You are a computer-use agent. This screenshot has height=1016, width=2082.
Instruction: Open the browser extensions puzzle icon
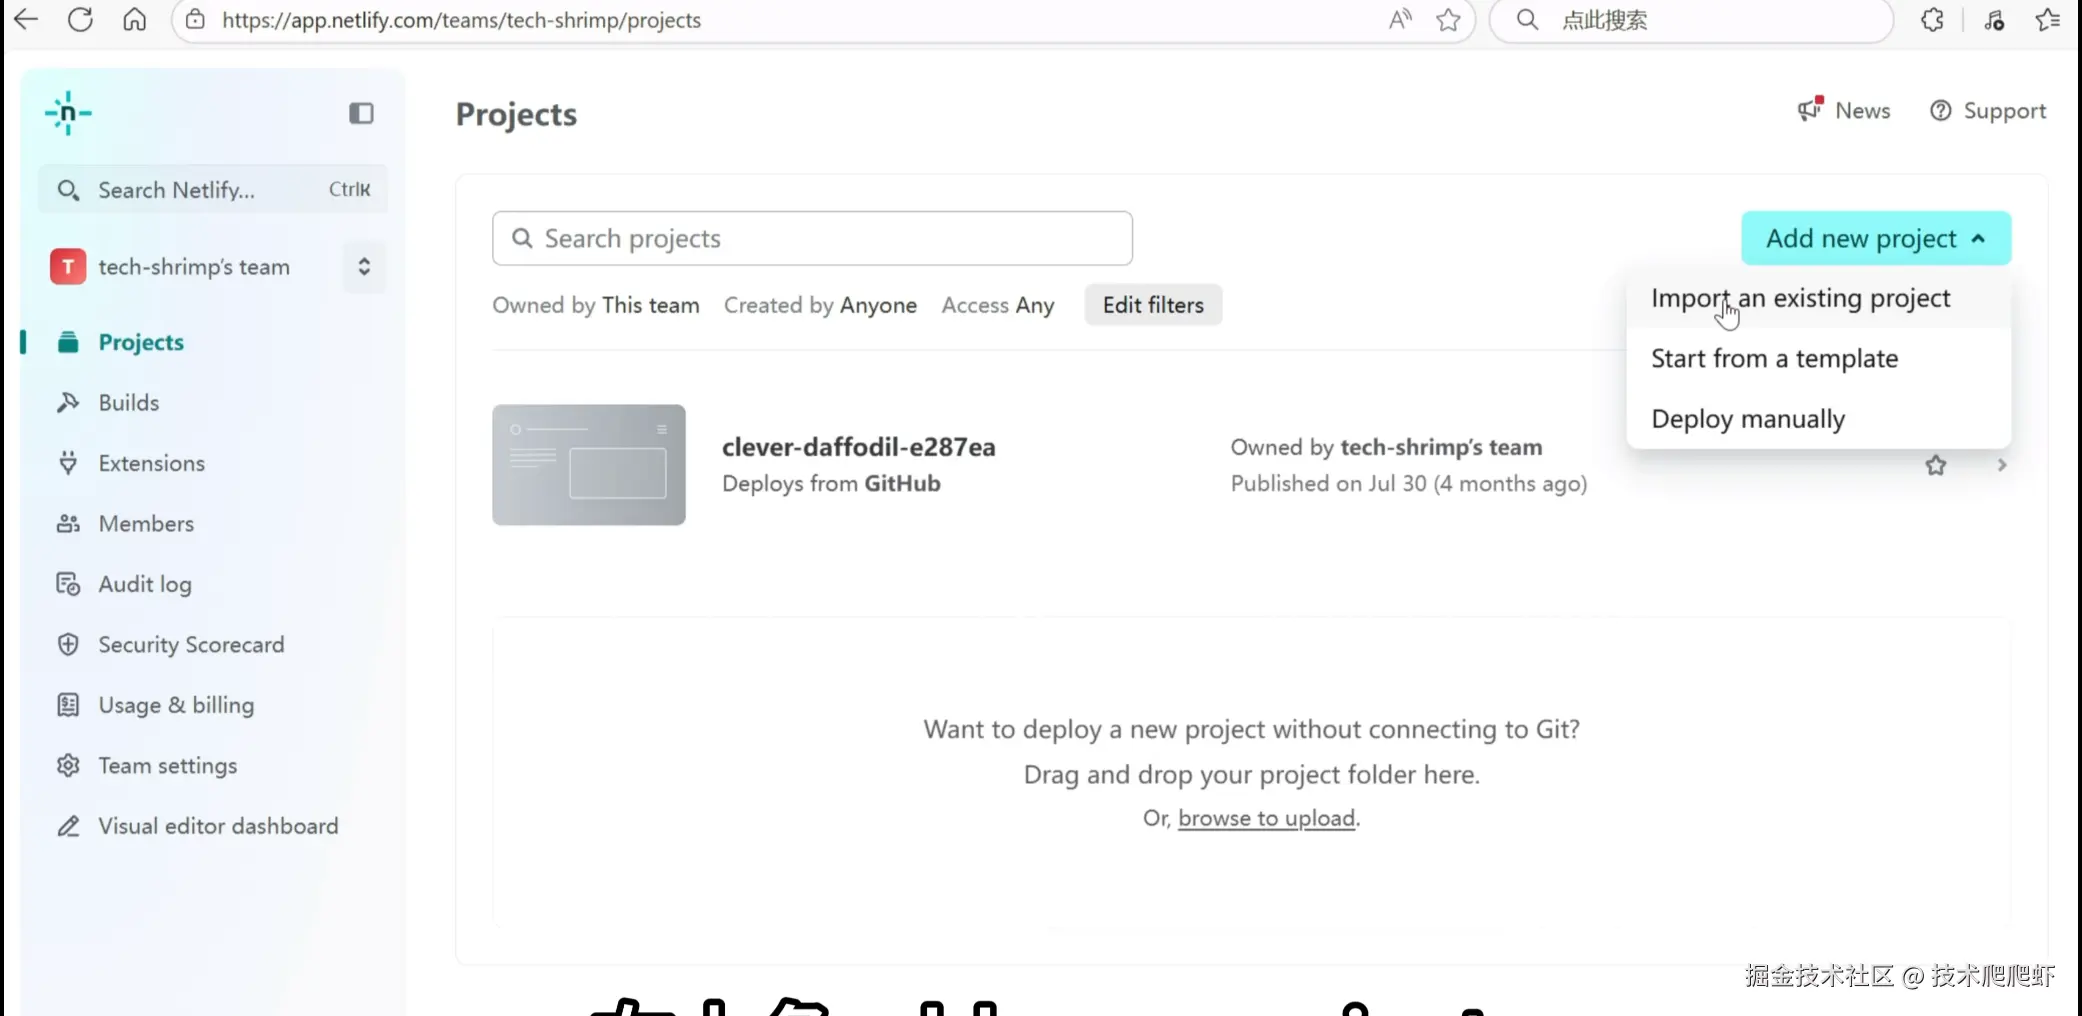(x=1932, y=19)
